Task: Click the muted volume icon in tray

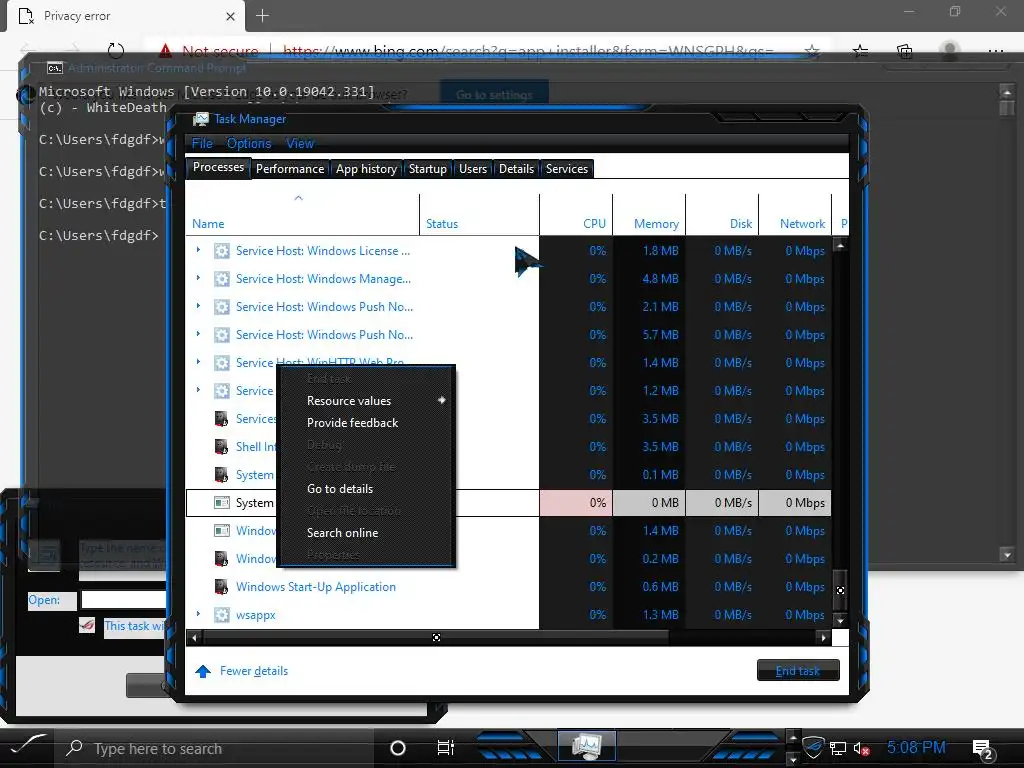Action: point(861,748)
